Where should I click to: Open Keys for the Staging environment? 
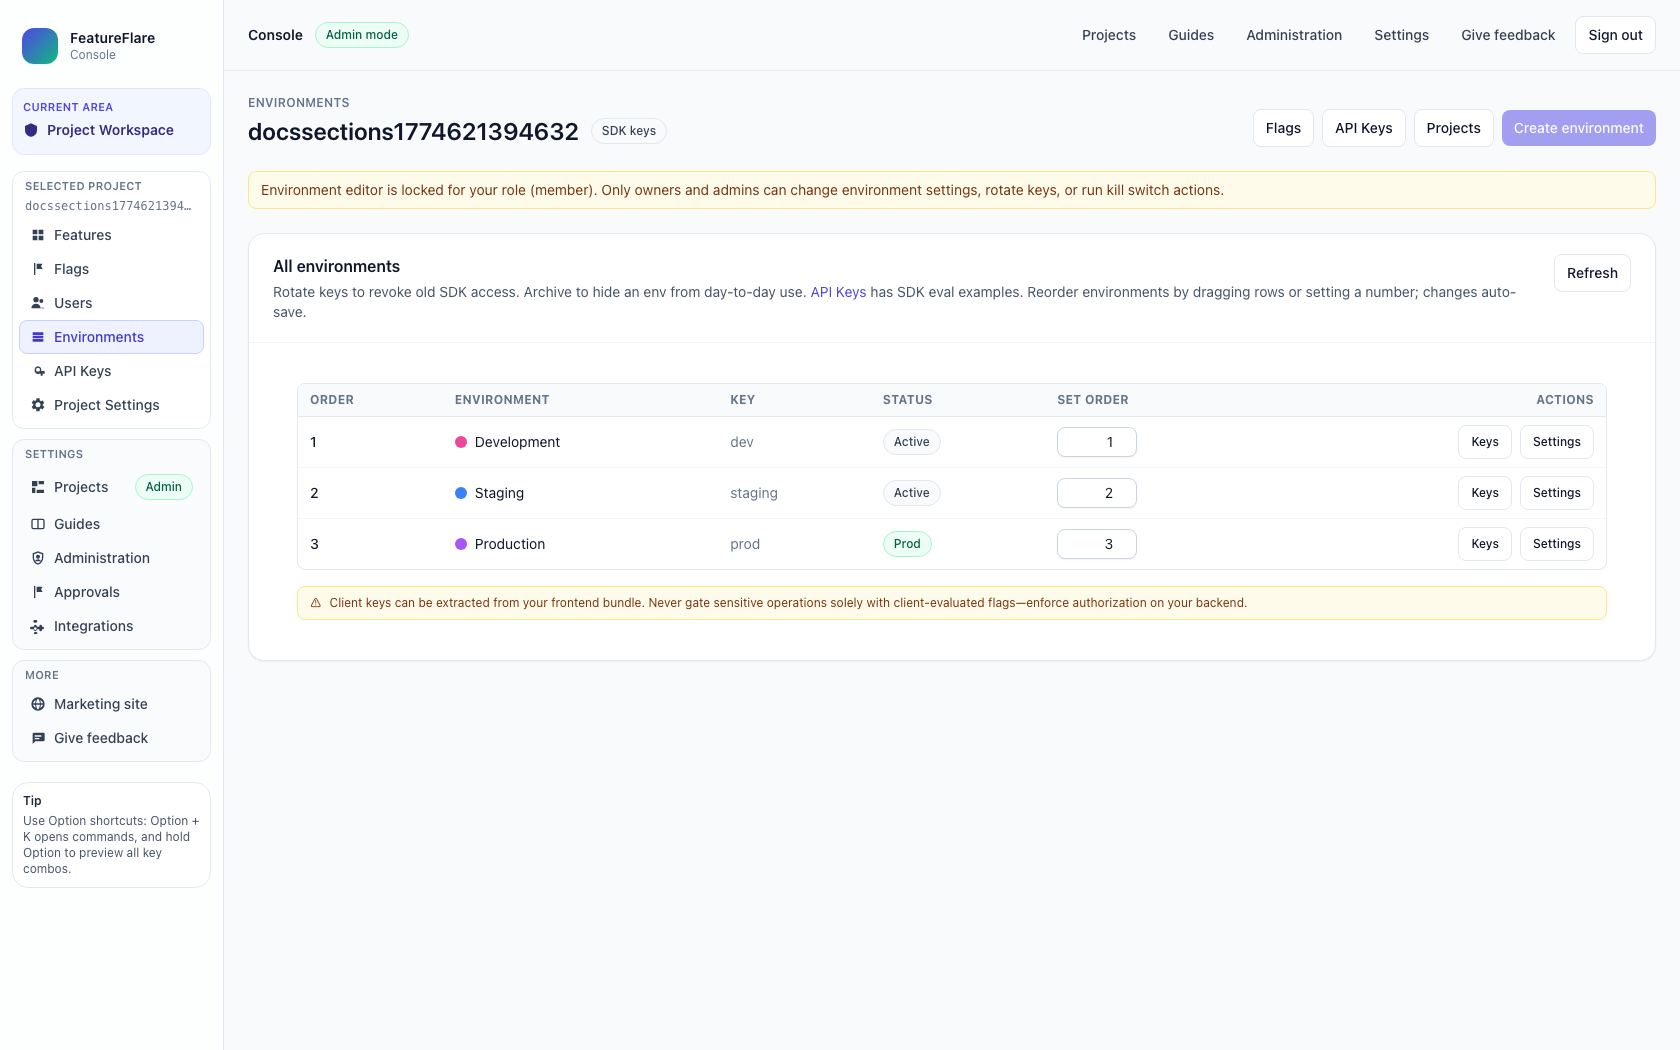pos(1485,493)
